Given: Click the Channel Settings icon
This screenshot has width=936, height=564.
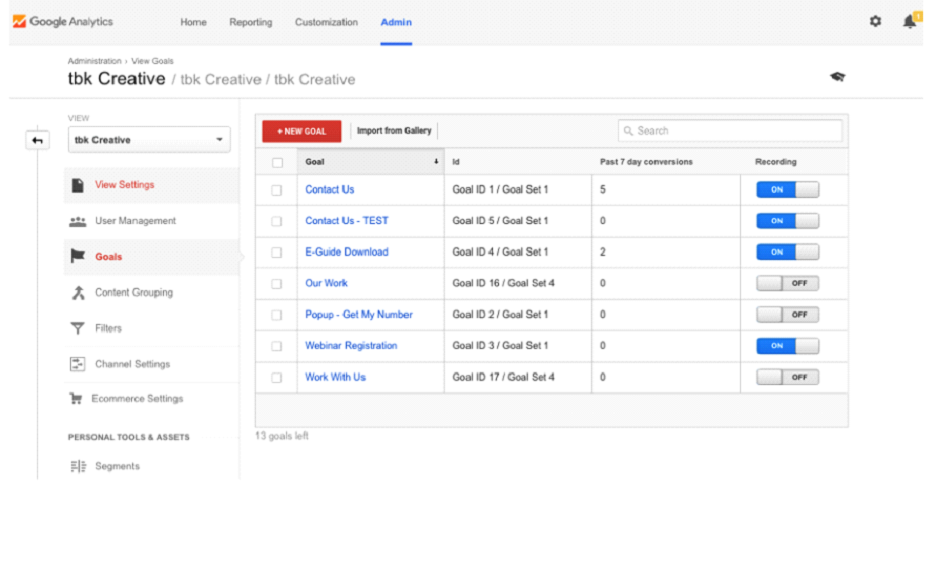Looking at the screenshot, I should pyautogui.click(x=78, y=363).
